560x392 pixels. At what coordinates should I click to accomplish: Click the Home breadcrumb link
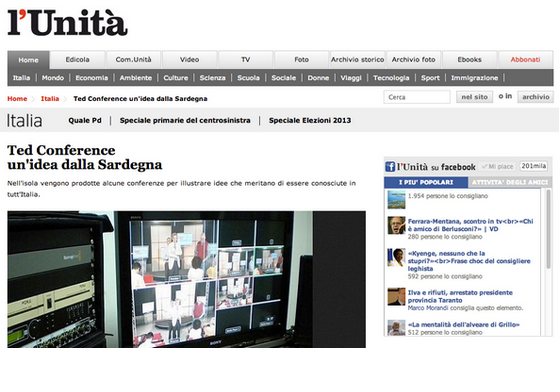[17, 99]
